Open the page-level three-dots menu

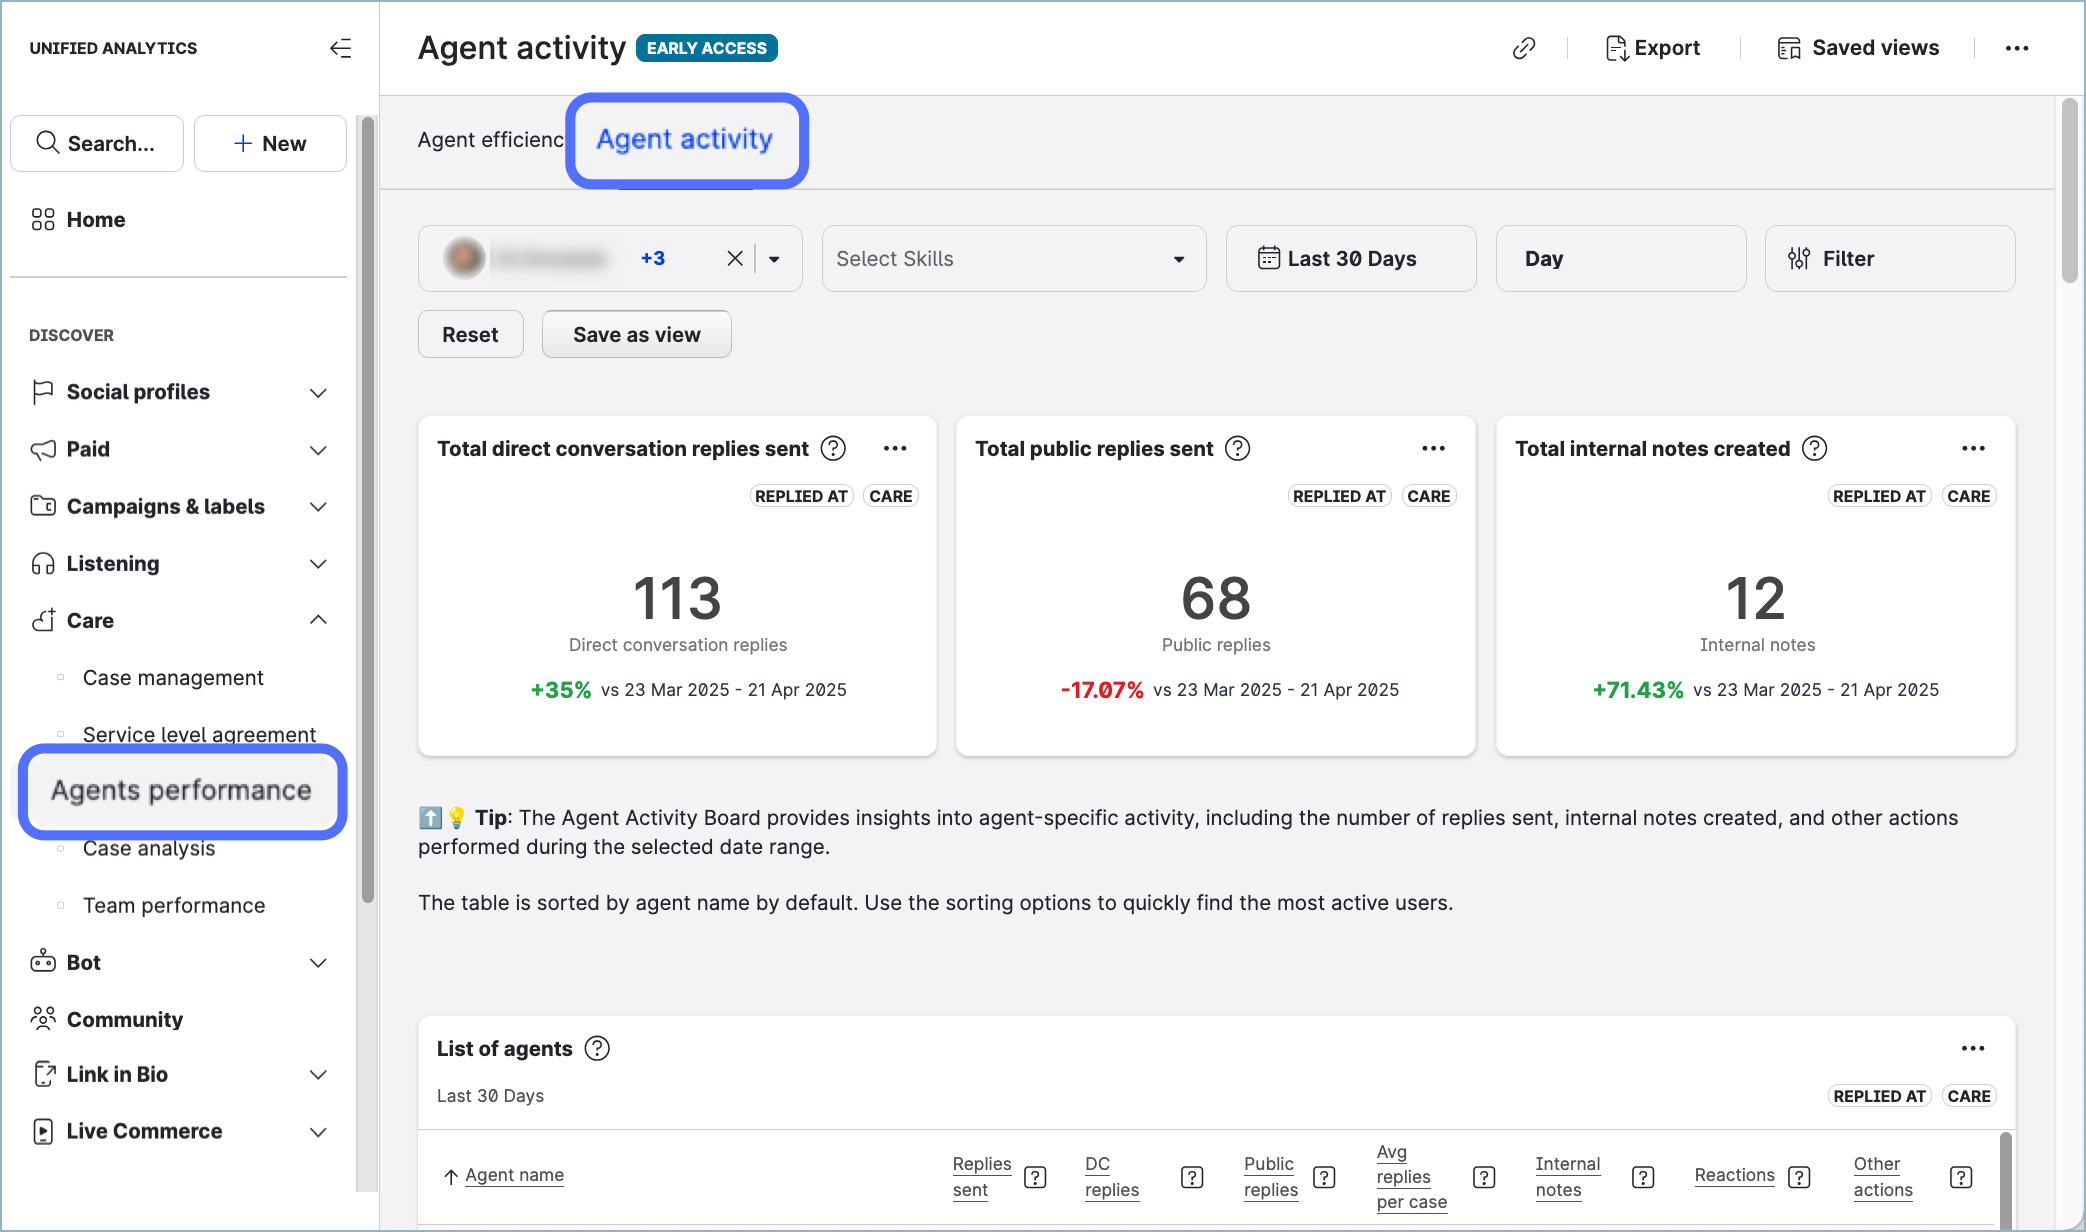coord(2016,48)
